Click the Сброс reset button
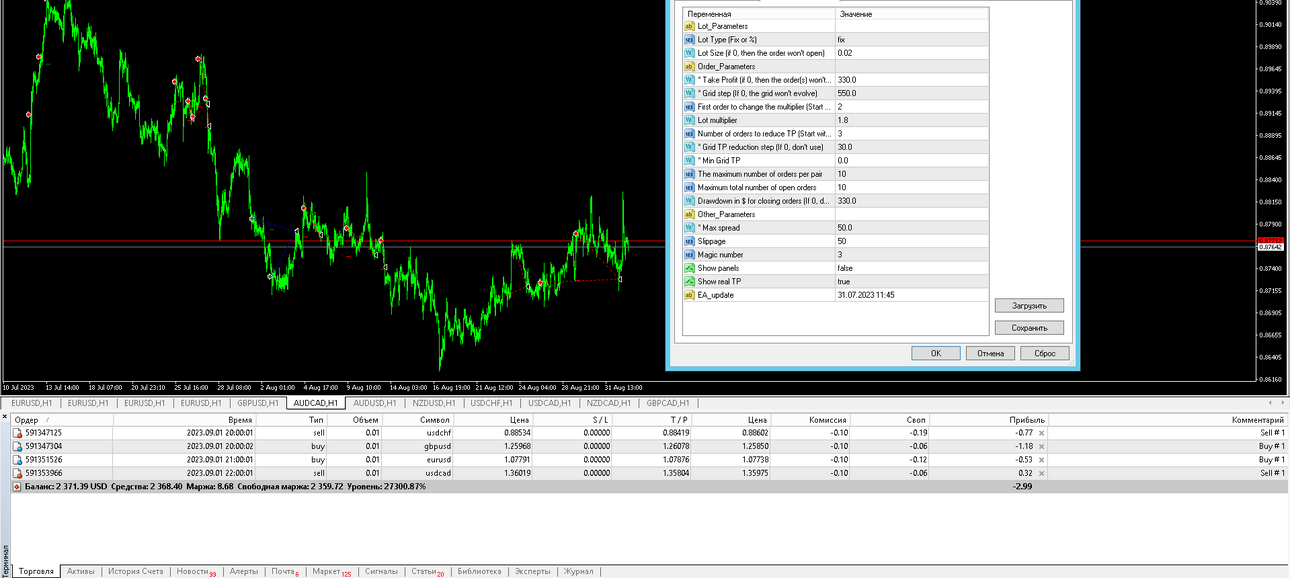This screenshot has height=578, width=1290. click(1045, 353)
